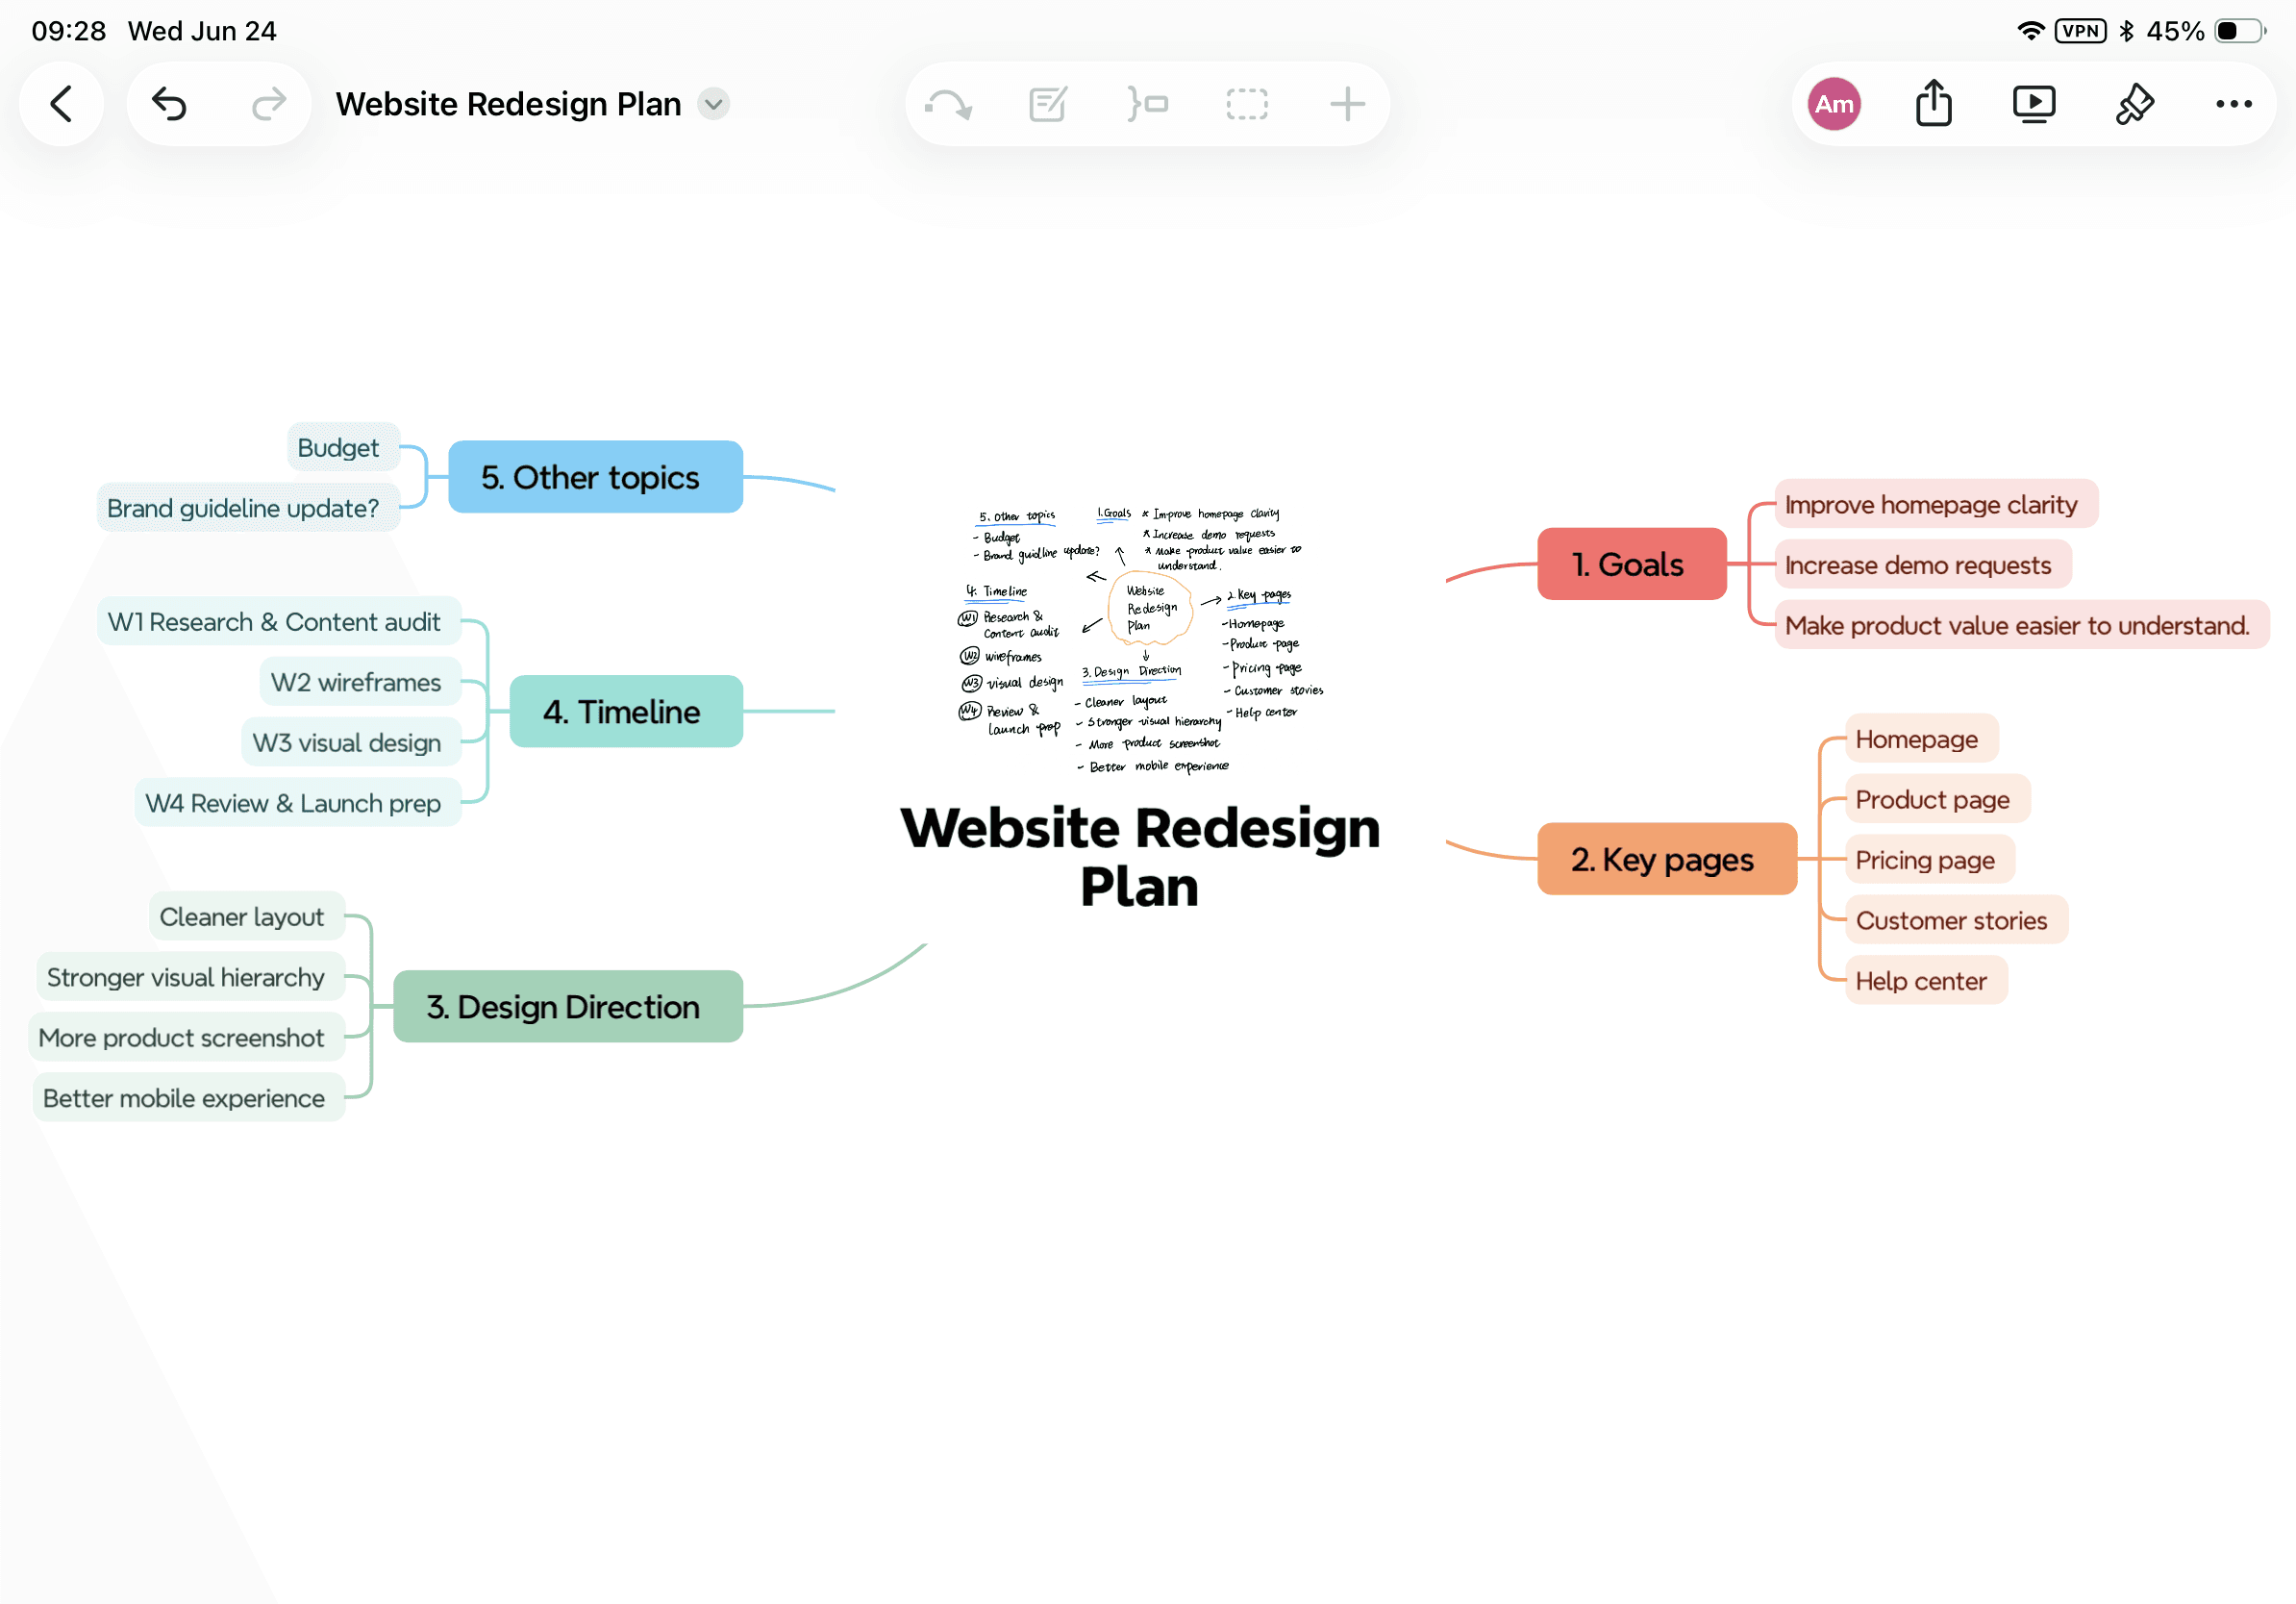Viewport: 2296px width, 1604px height.
Task: Select the Website Redesign Plan central topic
Action: click(1140, 856)
